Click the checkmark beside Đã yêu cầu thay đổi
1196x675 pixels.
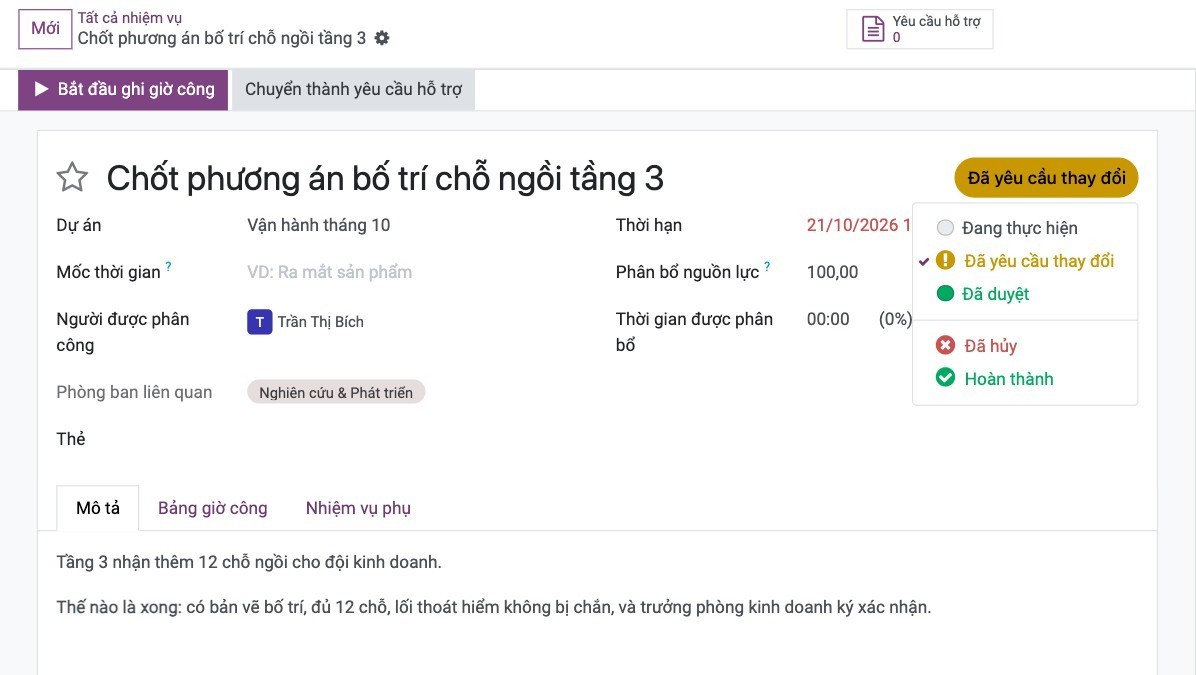point(924,262)
